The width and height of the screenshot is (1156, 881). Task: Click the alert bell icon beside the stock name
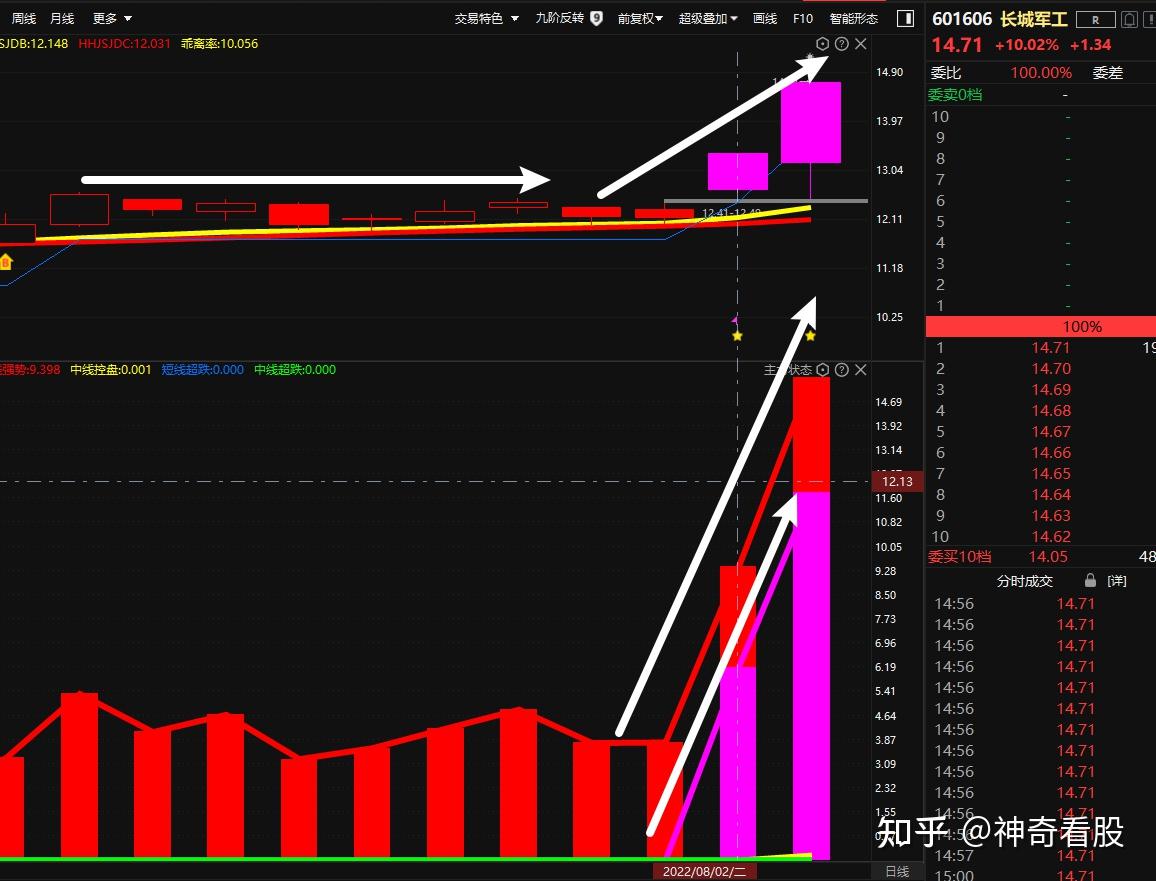click(1129, 19)
